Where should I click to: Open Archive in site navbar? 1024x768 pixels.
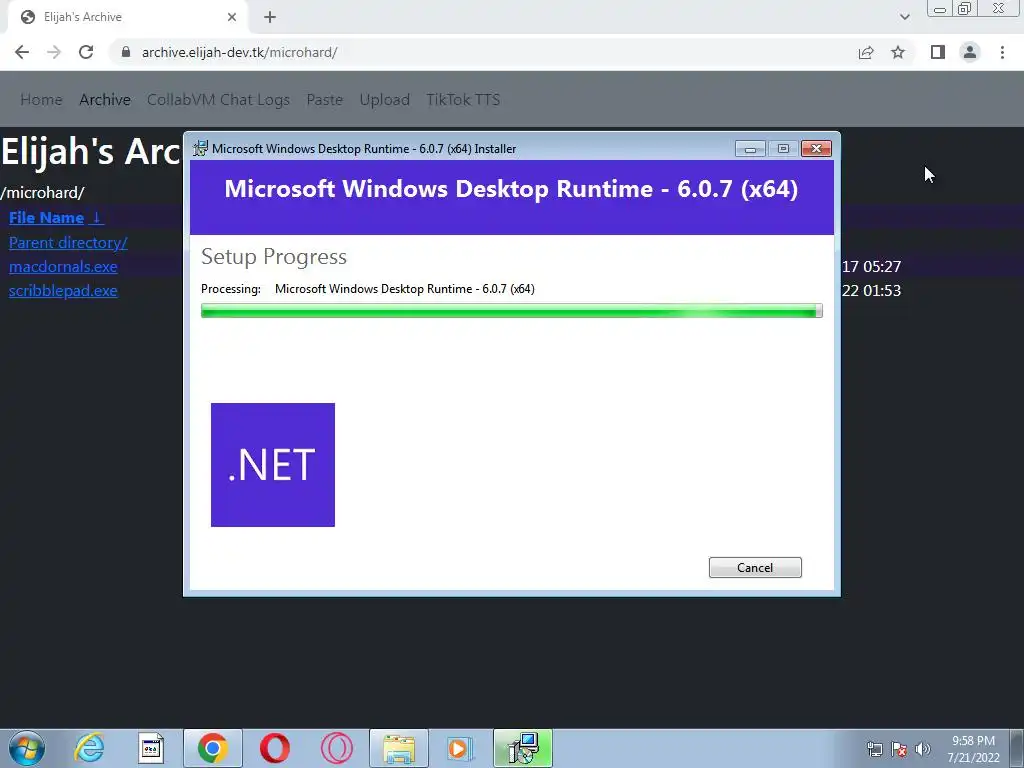coord(105,100)
